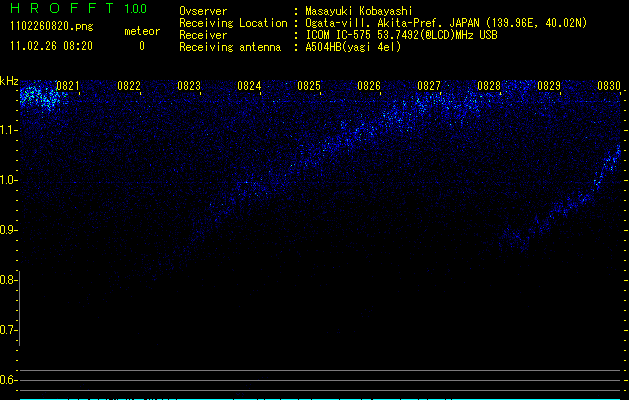The image size is (629, 400).
Task: Click the 0.8 kHz axis label
Action: click(x=8, y=280)
